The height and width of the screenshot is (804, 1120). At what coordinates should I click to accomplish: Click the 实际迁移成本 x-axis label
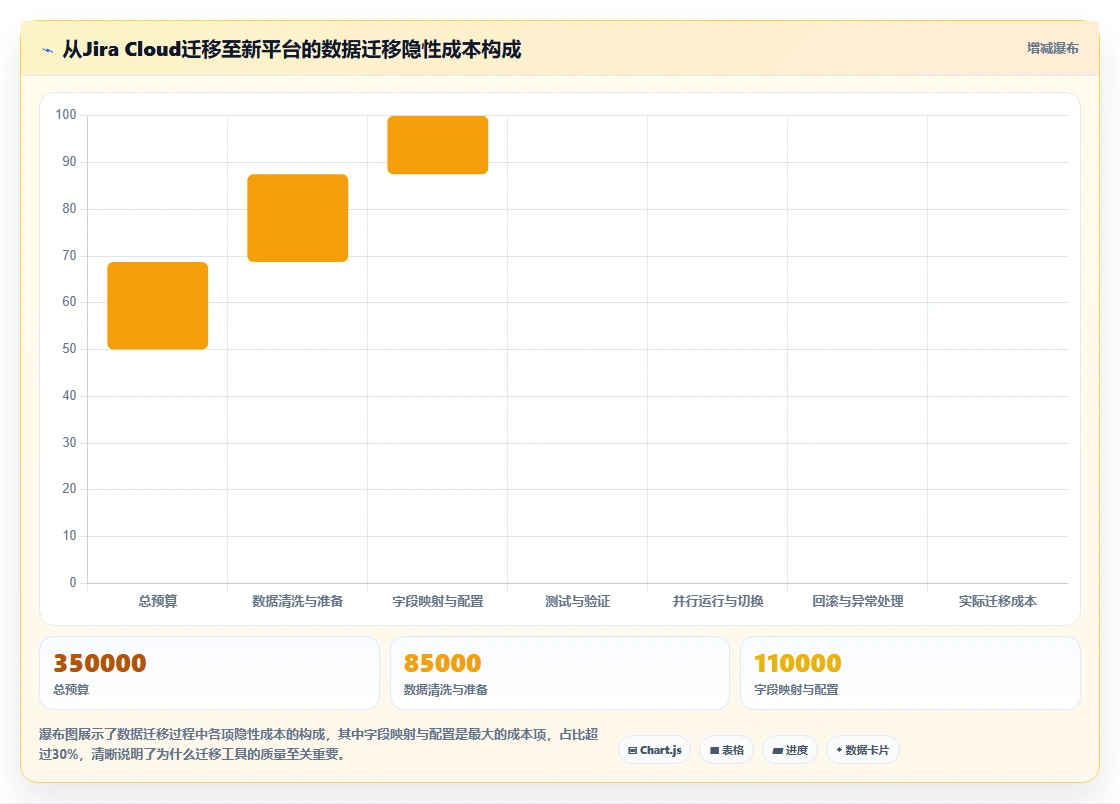coord(998,601)
